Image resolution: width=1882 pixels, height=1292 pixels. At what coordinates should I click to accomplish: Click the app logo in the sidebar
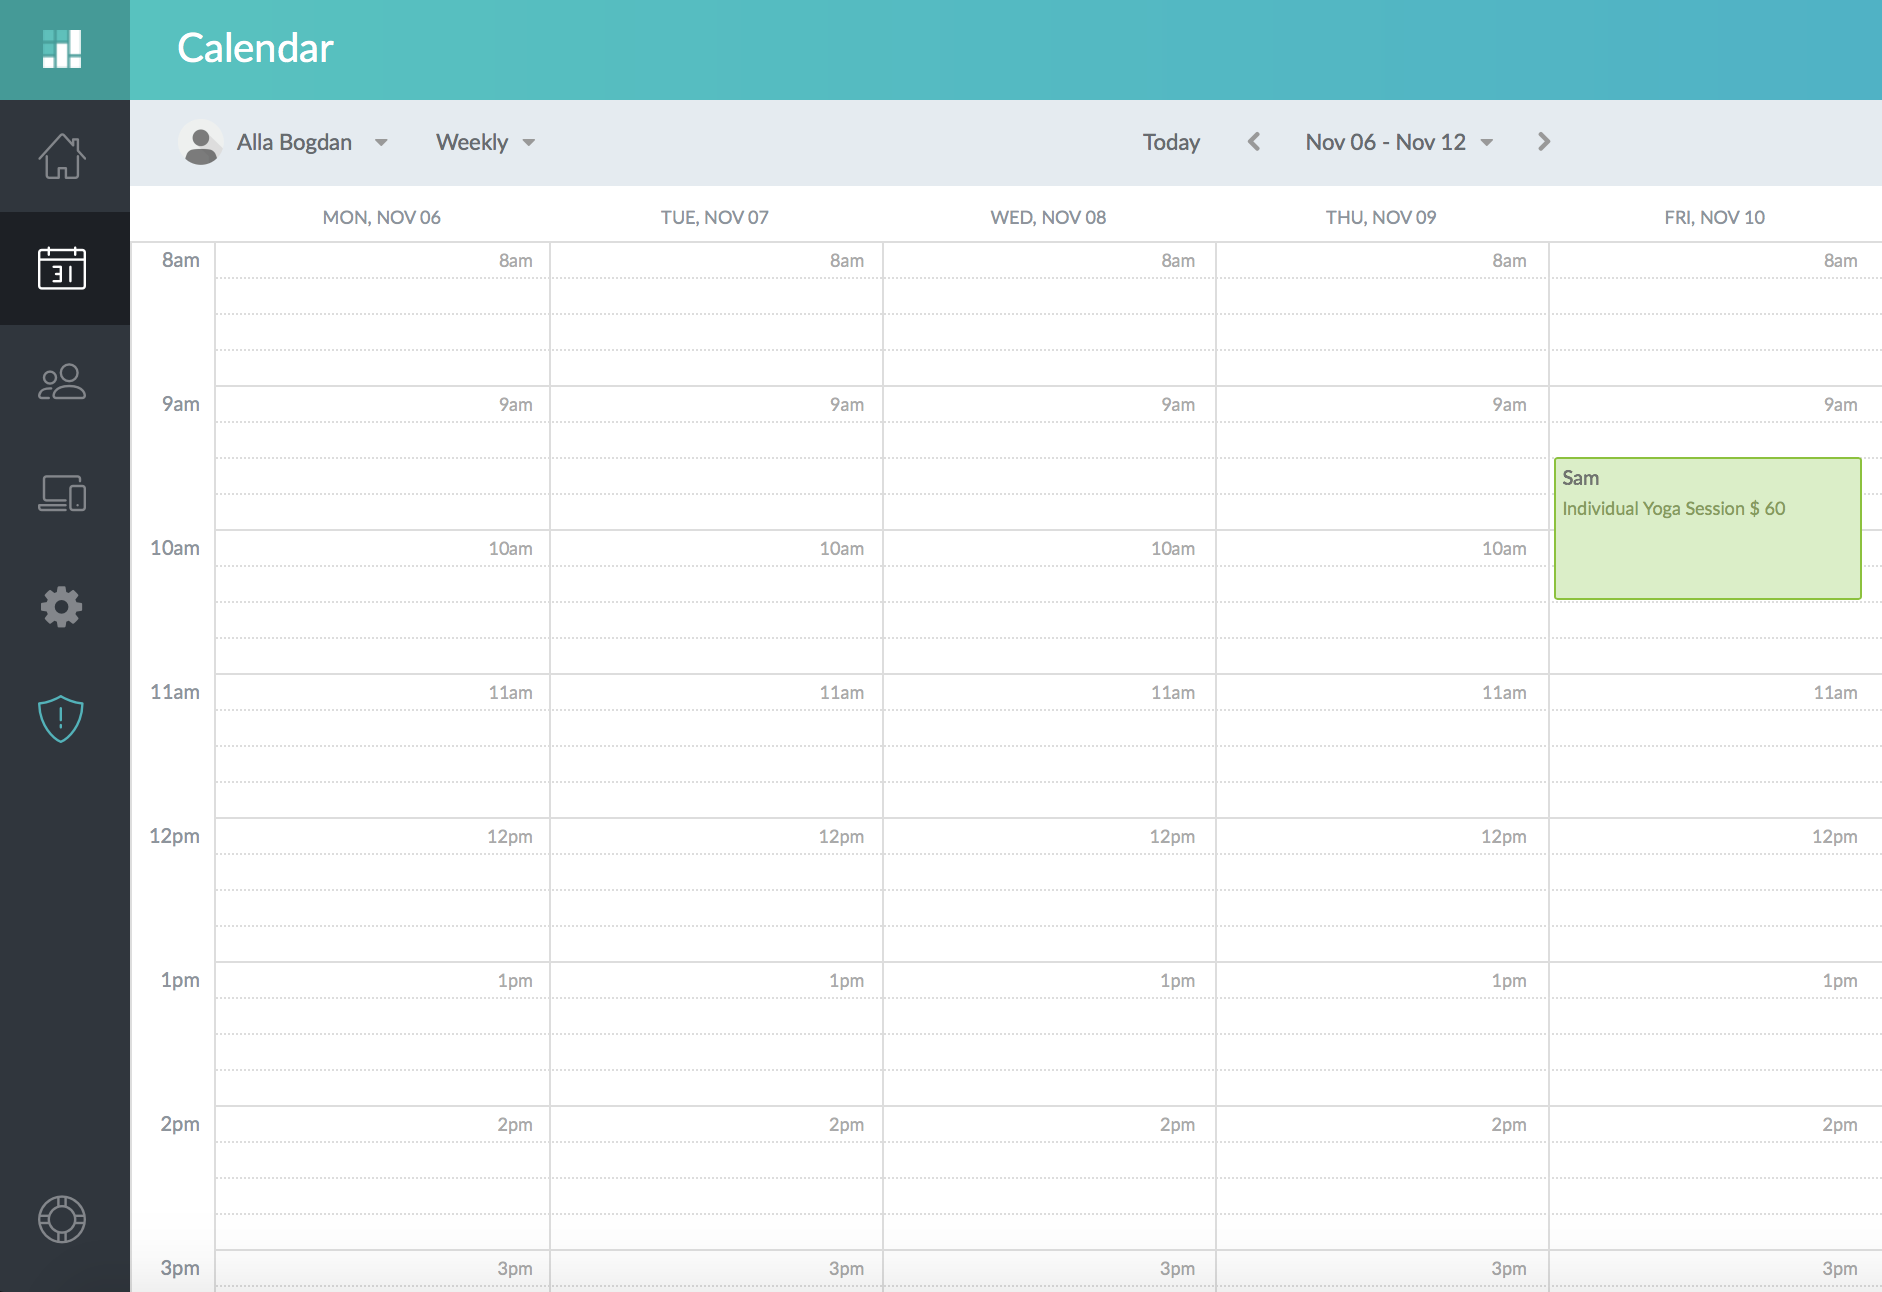tap(62, 49)
